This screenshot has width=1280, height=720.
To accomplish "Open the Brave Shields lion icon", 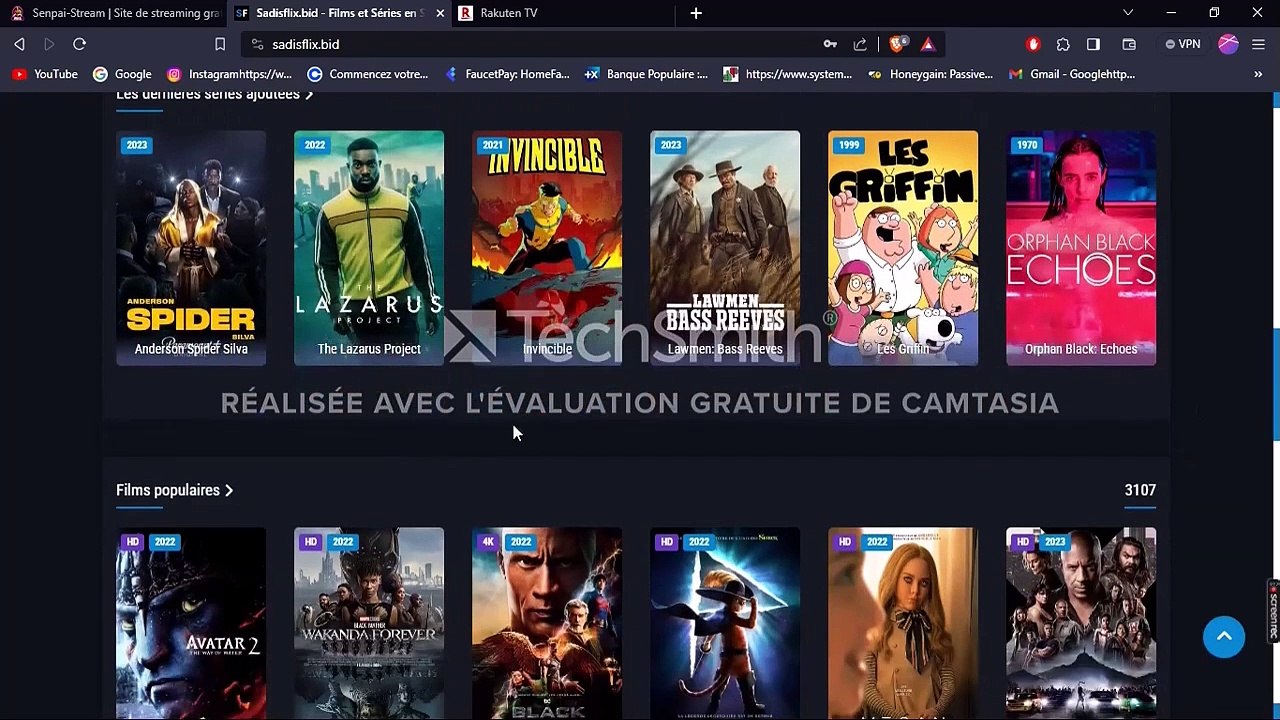I will click(898, 44).
